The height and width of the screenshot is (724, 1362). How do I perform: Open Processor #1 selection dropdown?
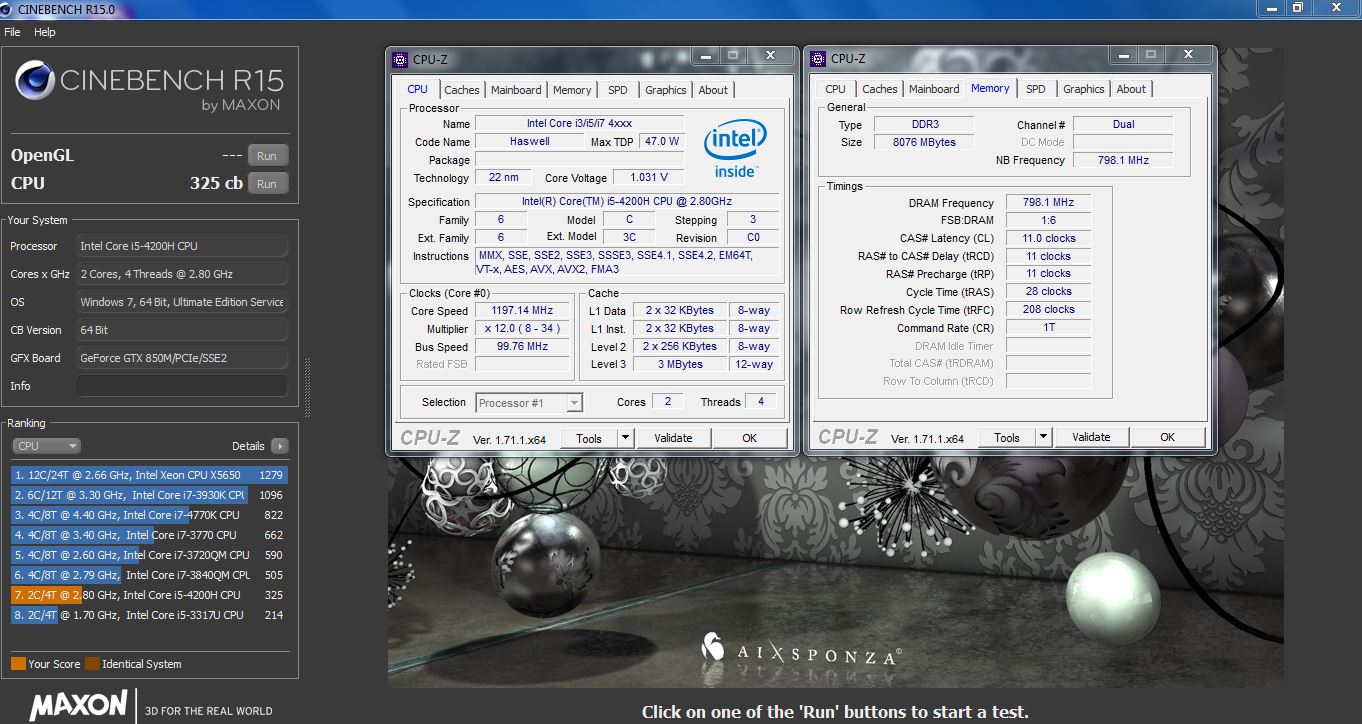529,403
